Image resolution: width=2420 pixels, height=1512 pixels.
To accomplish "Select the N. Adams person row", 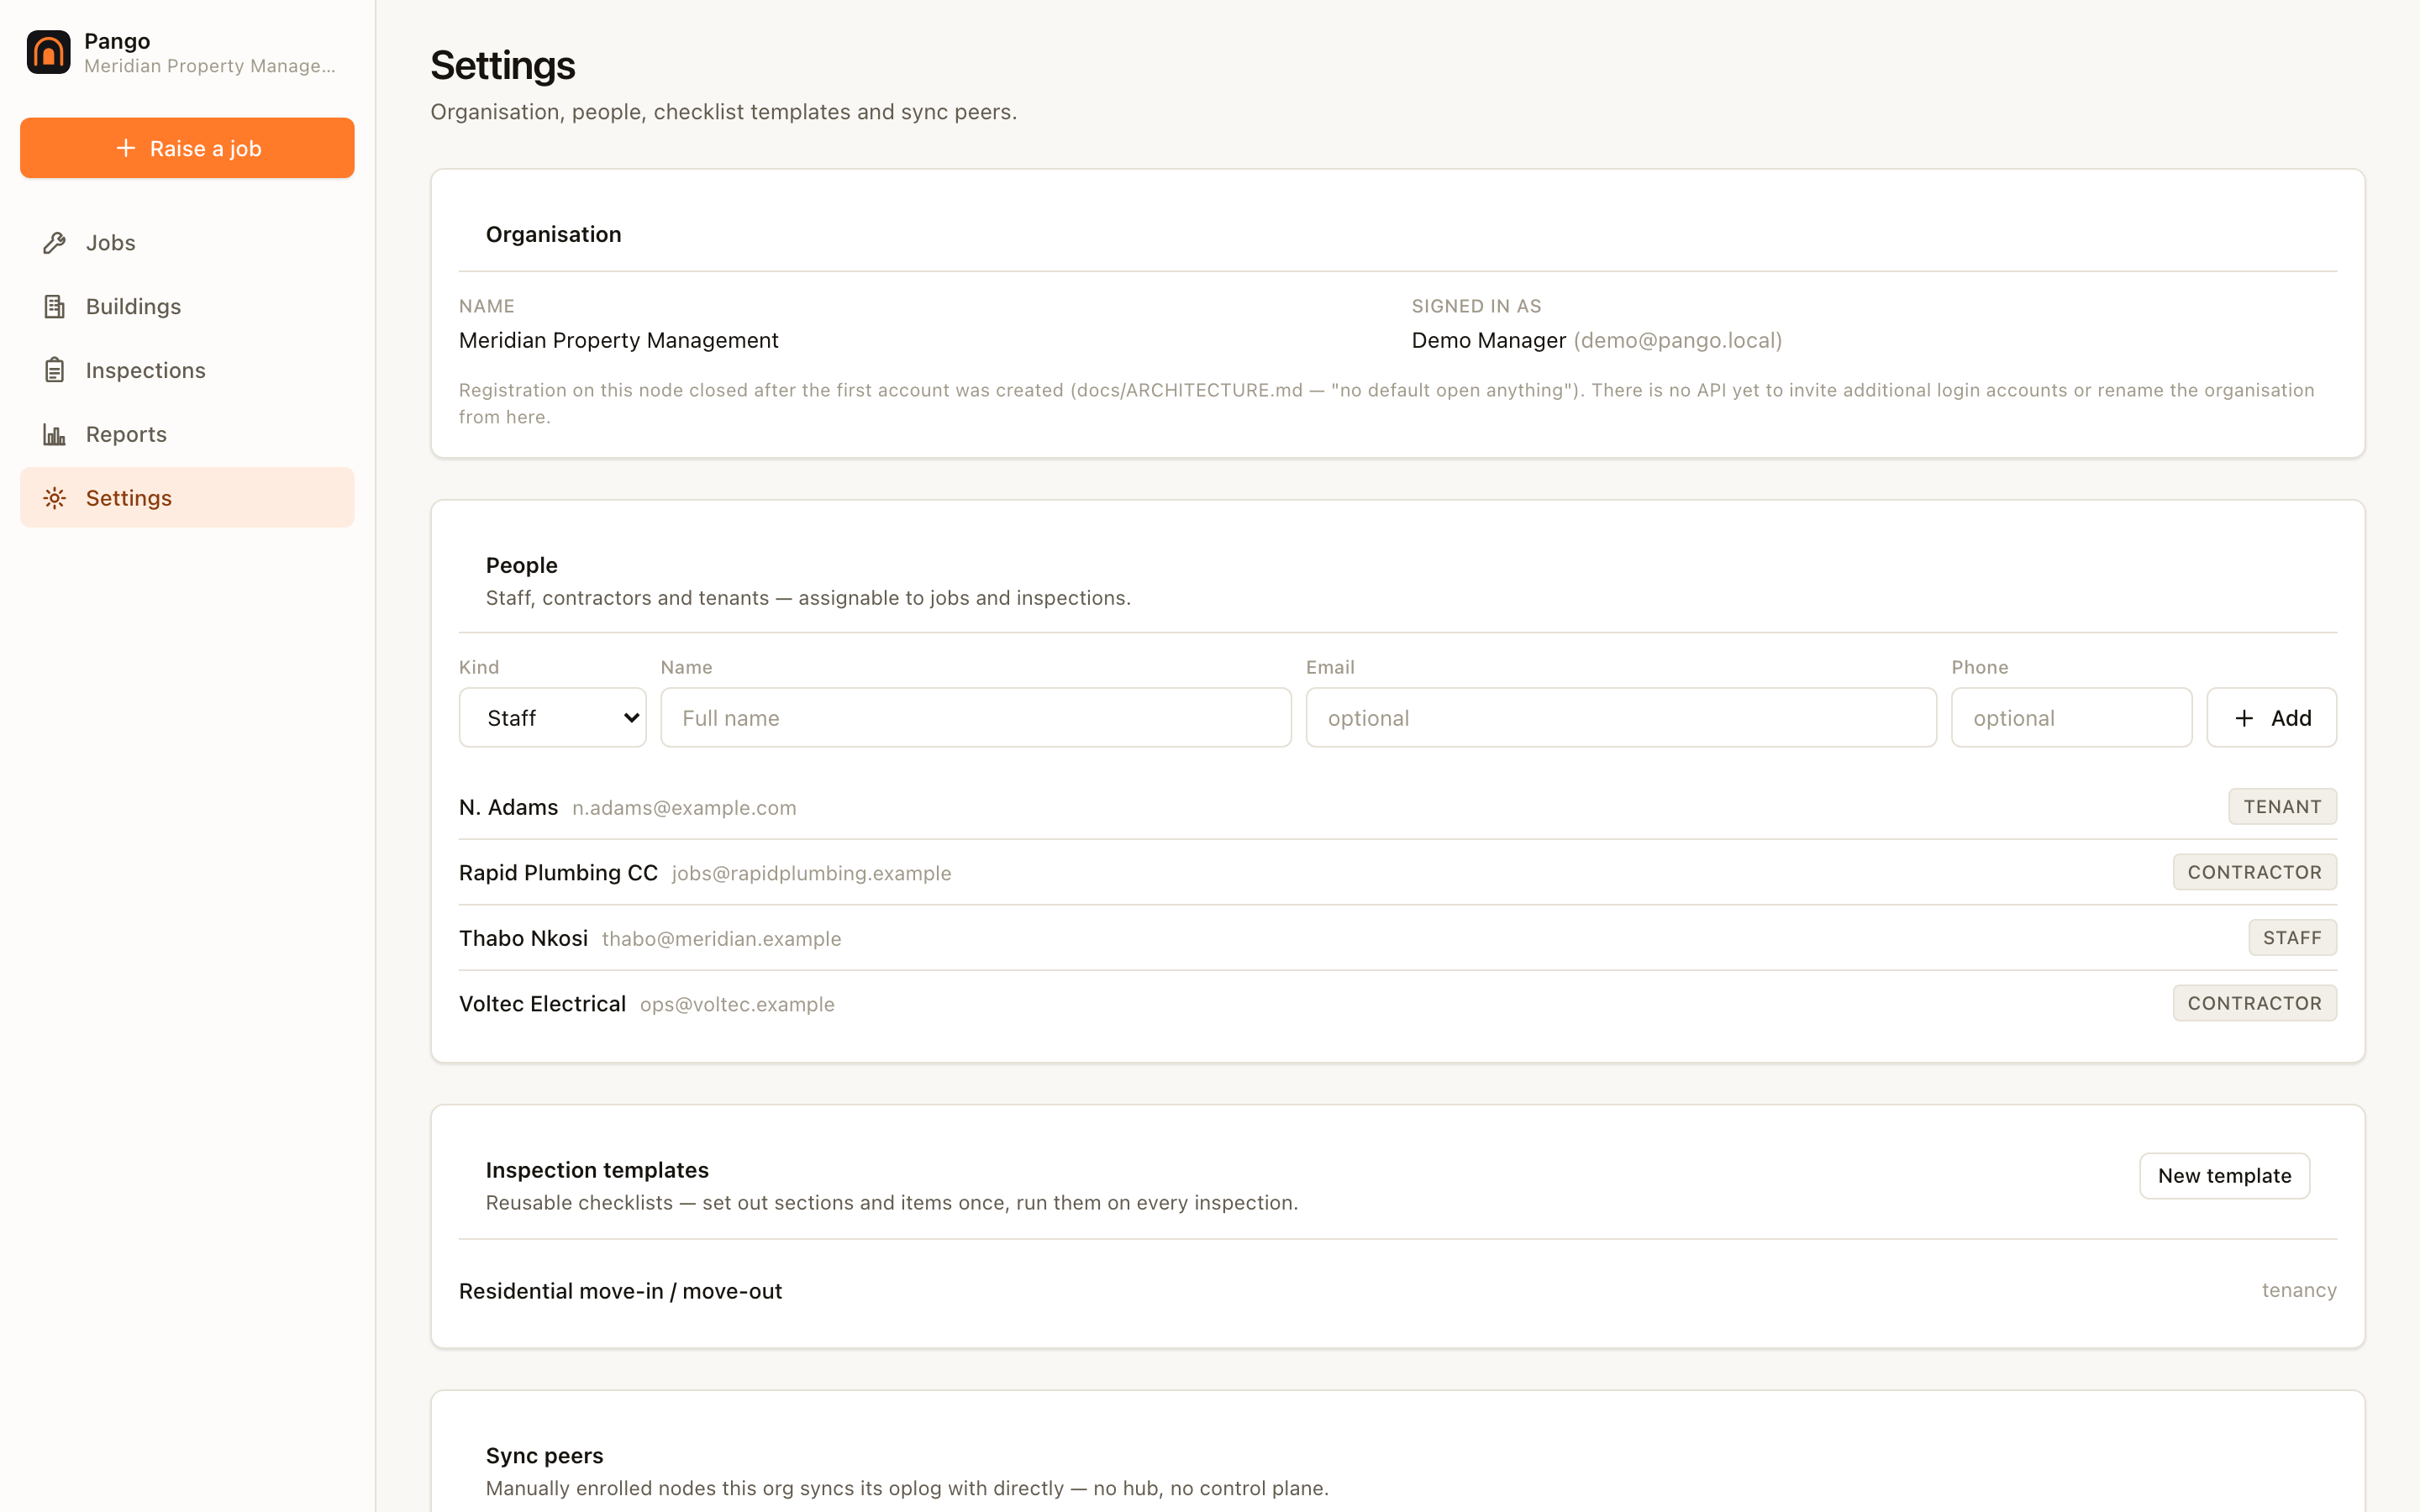I will (x=1397, y=807).
